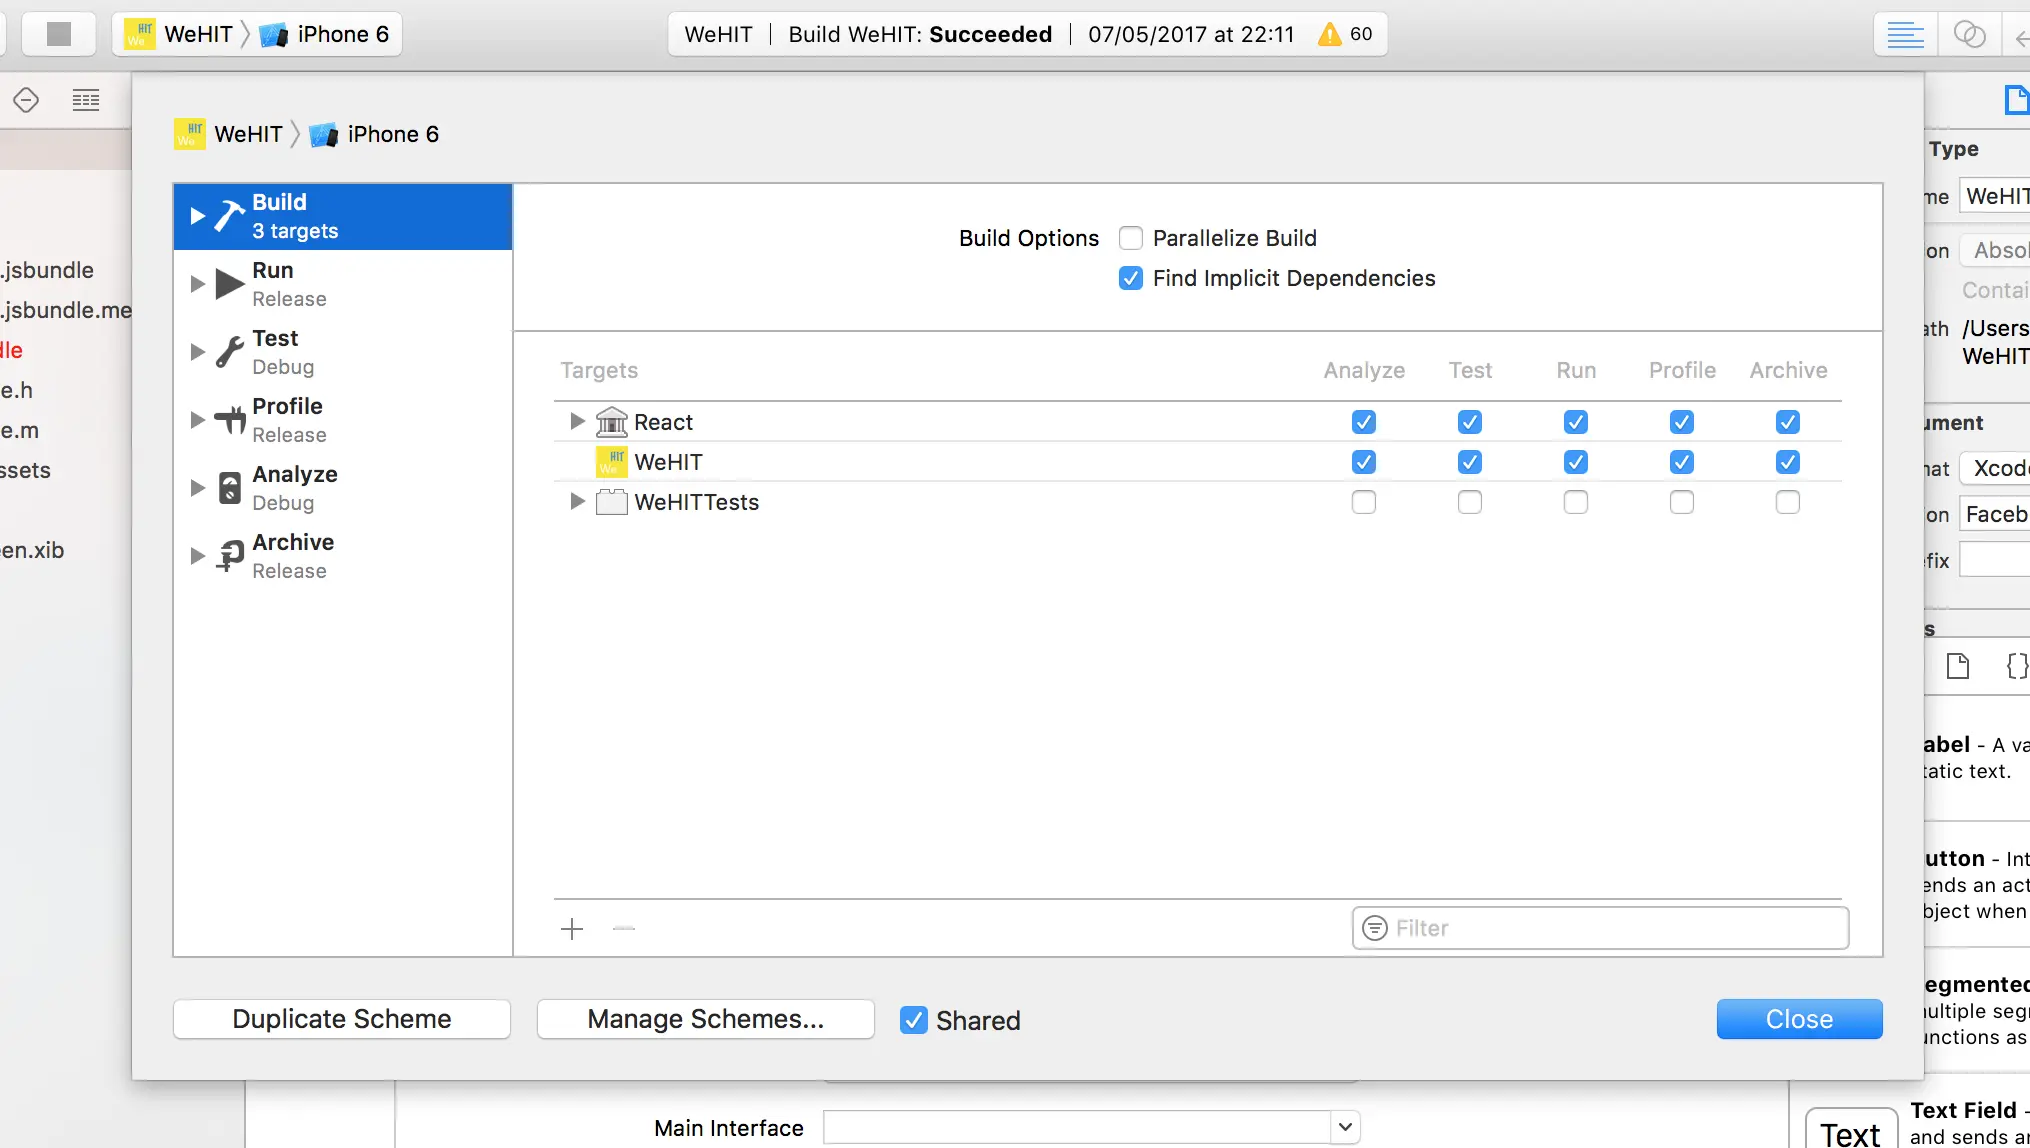Select the Archive Release action
The height and width of the screenshot is (1148, 2030).
pos(343,556)
